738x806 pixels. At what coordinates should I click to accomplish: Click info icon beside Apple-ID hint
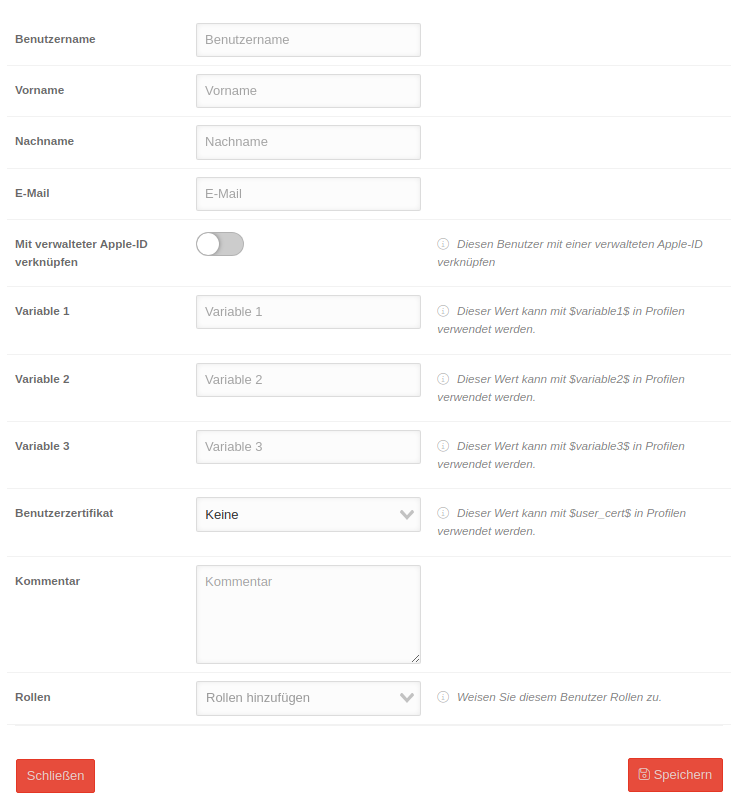(x=443, y=244)
